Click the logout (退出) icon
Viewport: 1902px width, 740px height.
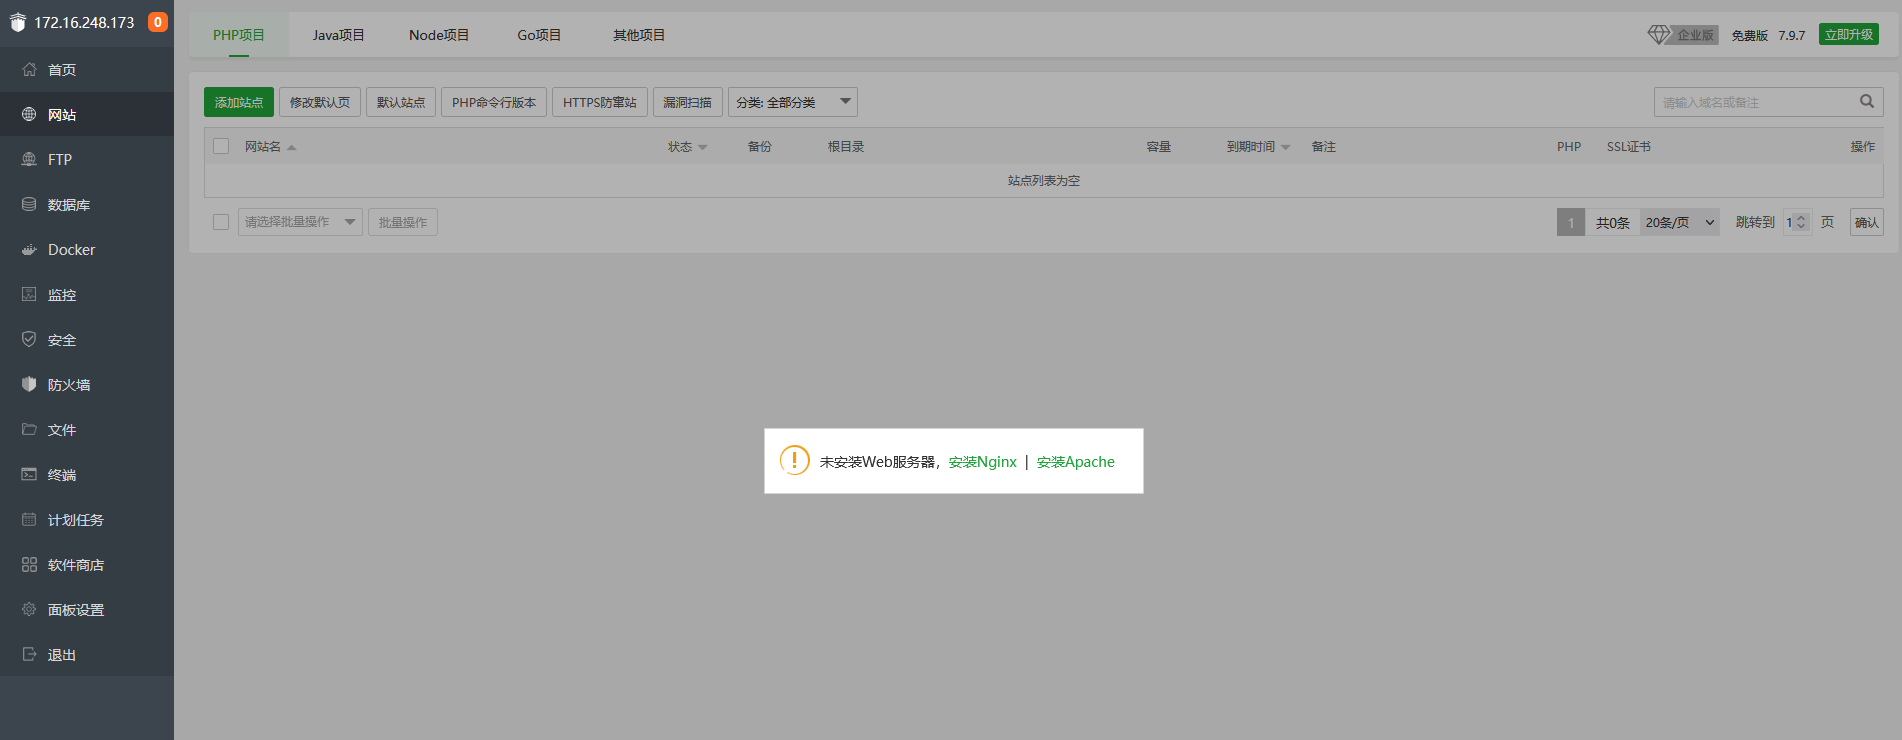tap(29, 655)
